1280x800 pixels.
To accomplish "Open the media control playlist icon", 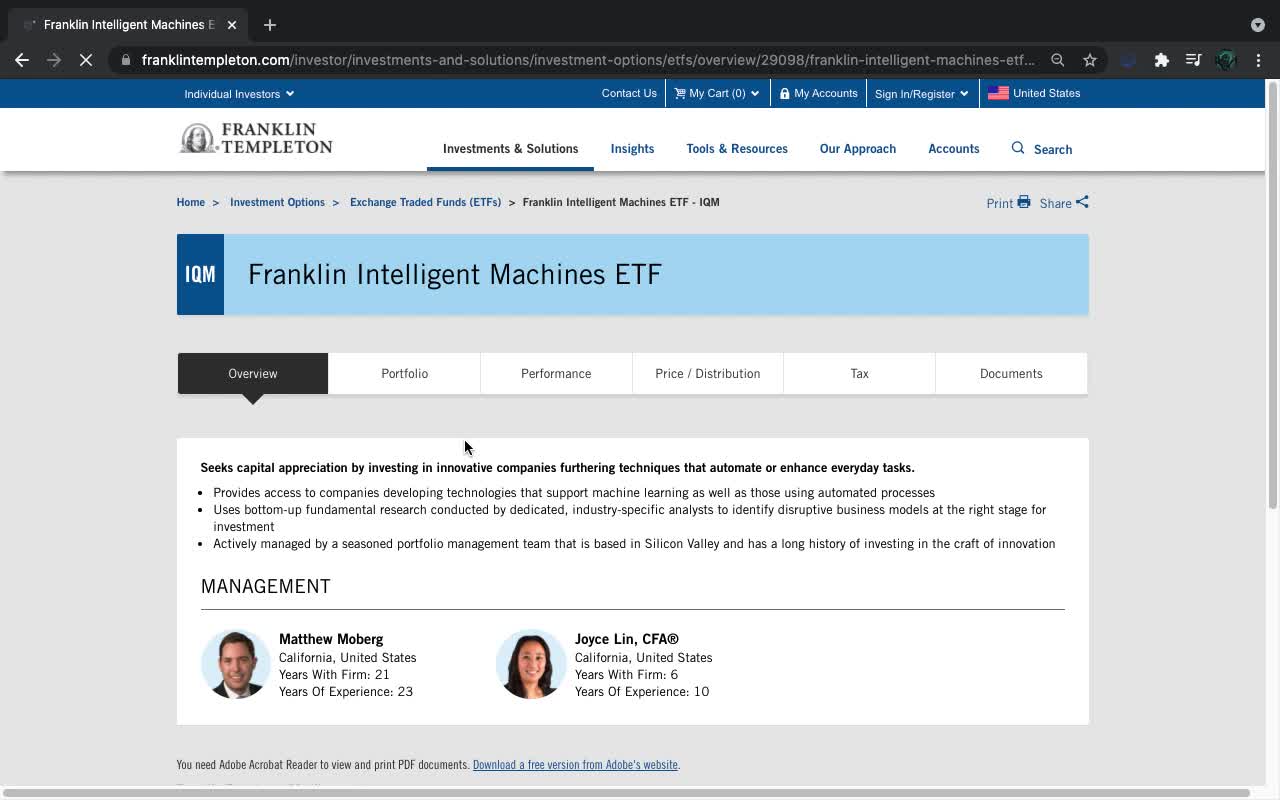I will pos(1193,60).
